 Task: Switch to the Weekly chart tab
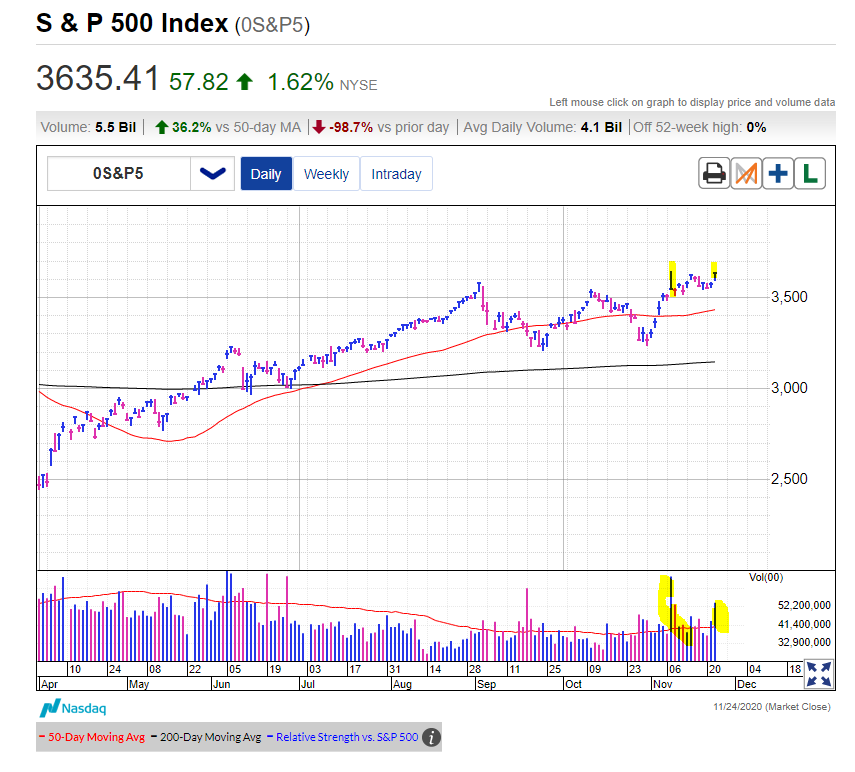tap(326, 173)
